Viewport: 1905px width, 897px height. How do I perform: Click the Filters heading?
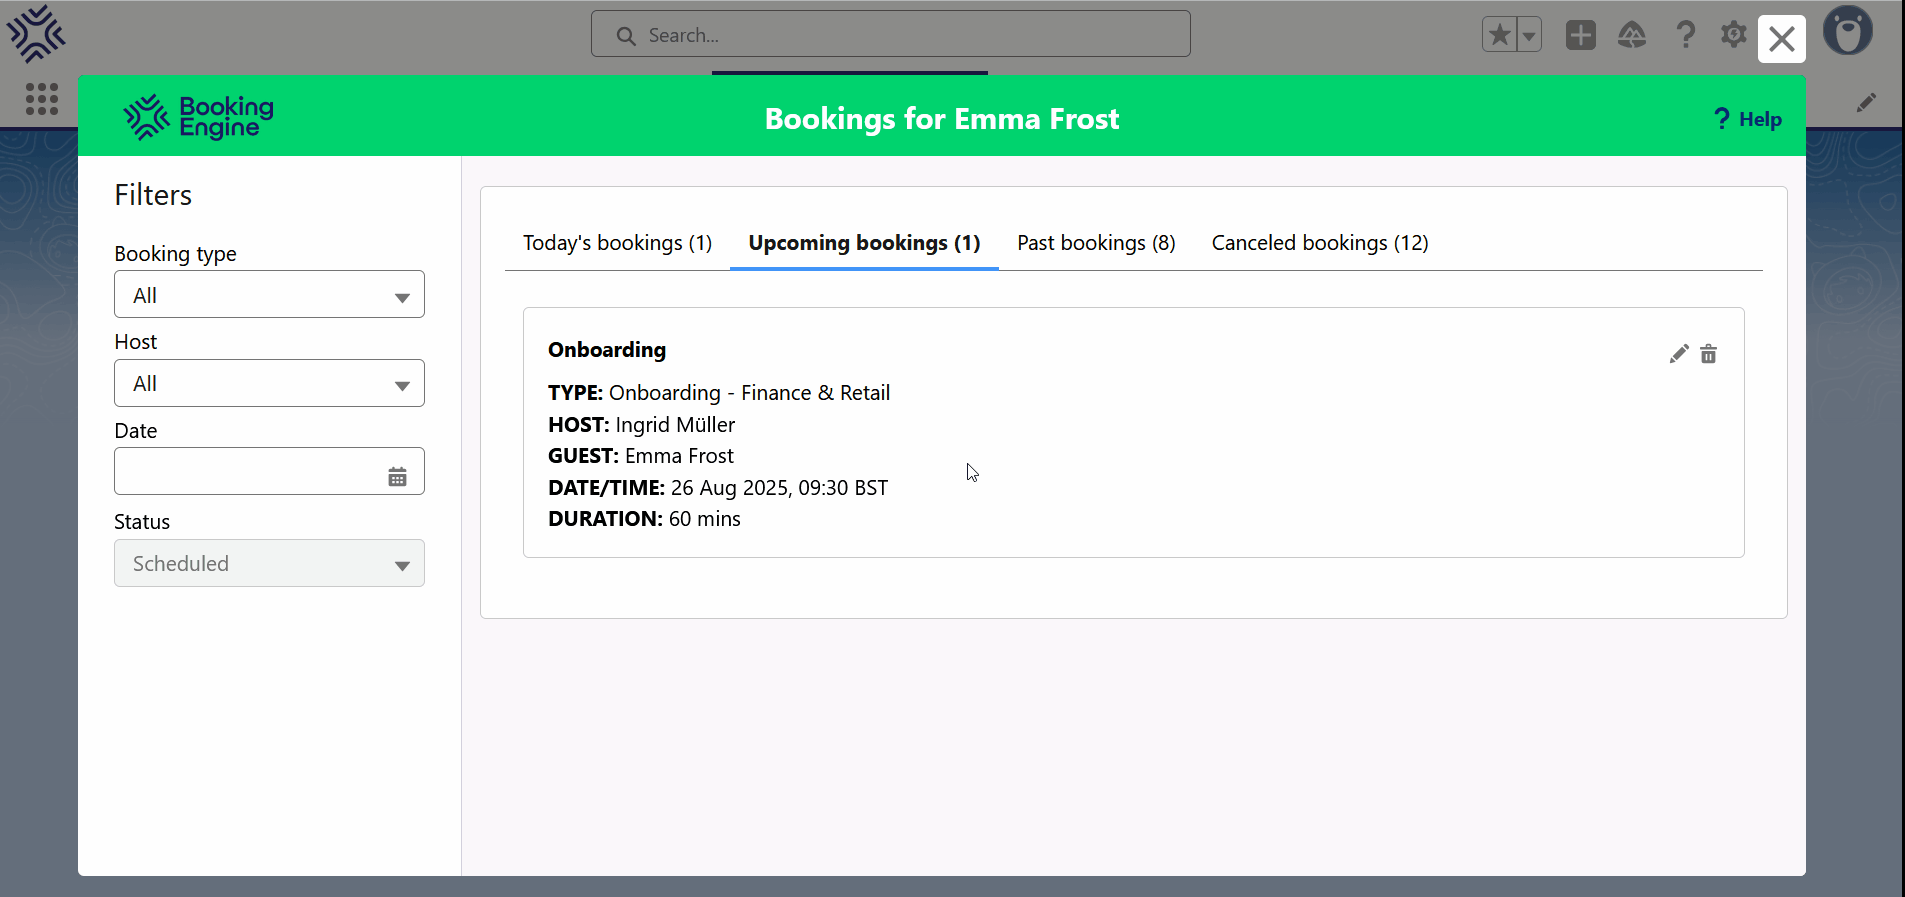pyautogui.click(x=153, y=195)
